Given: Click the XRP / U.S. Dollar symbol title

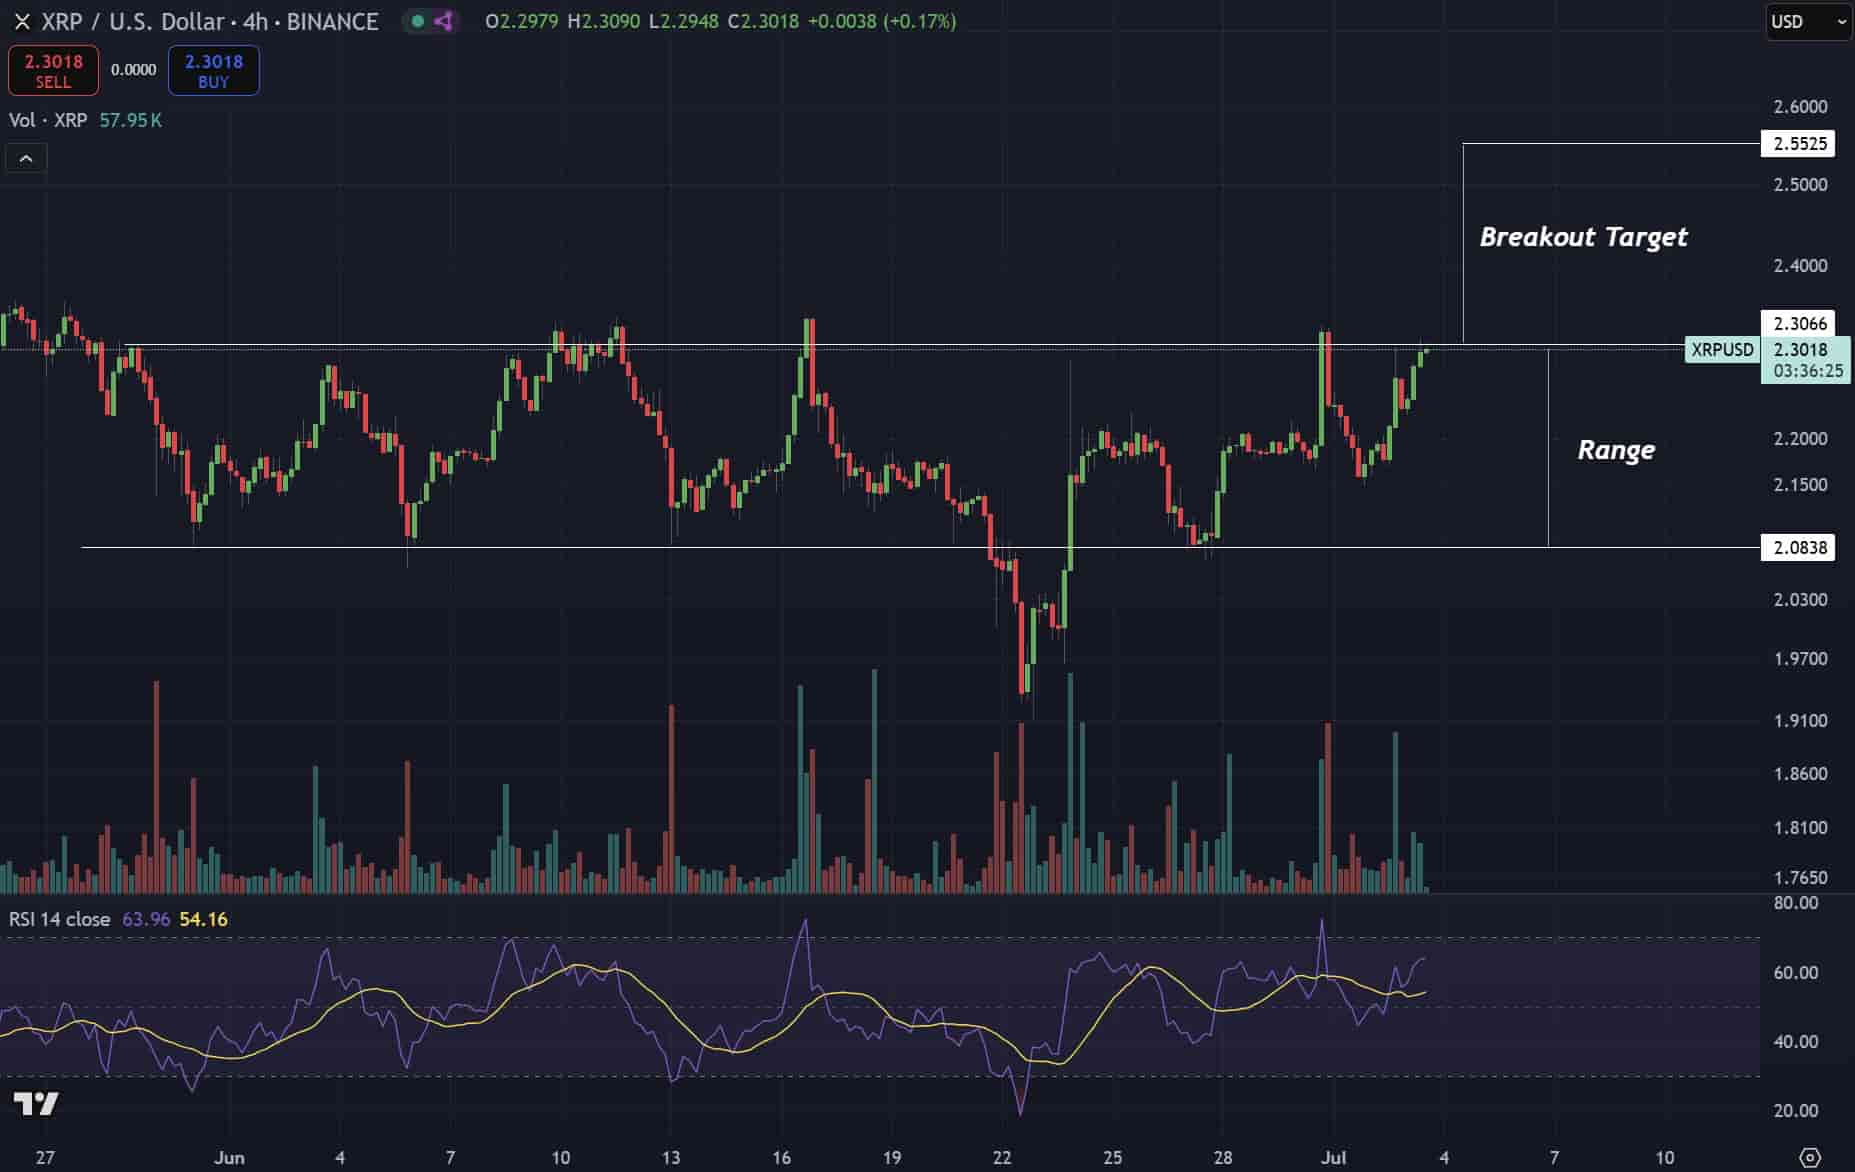Looking at the screenshot, I should (209, 21).
